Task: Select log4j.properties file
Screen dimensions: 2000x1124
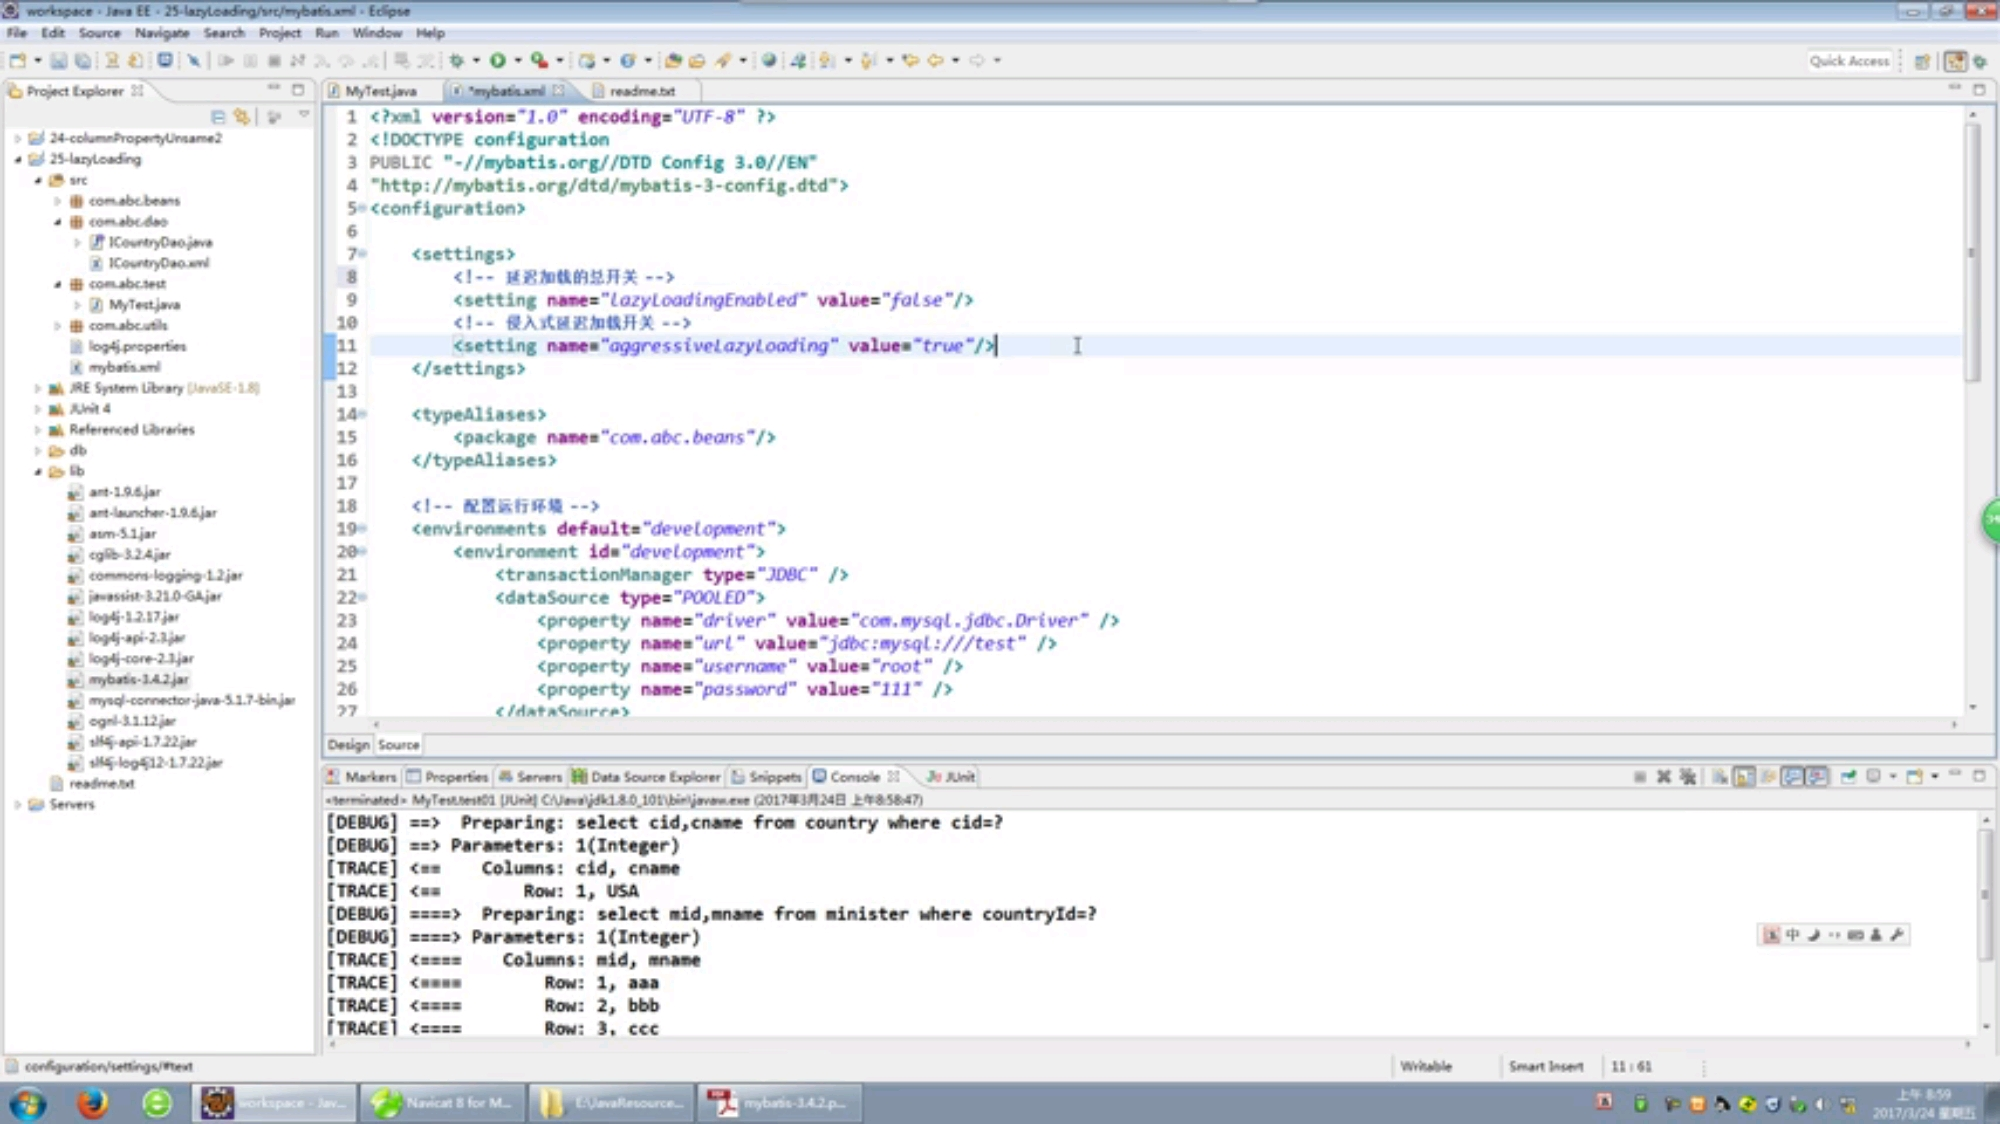Action: click(x=137, y=347)
